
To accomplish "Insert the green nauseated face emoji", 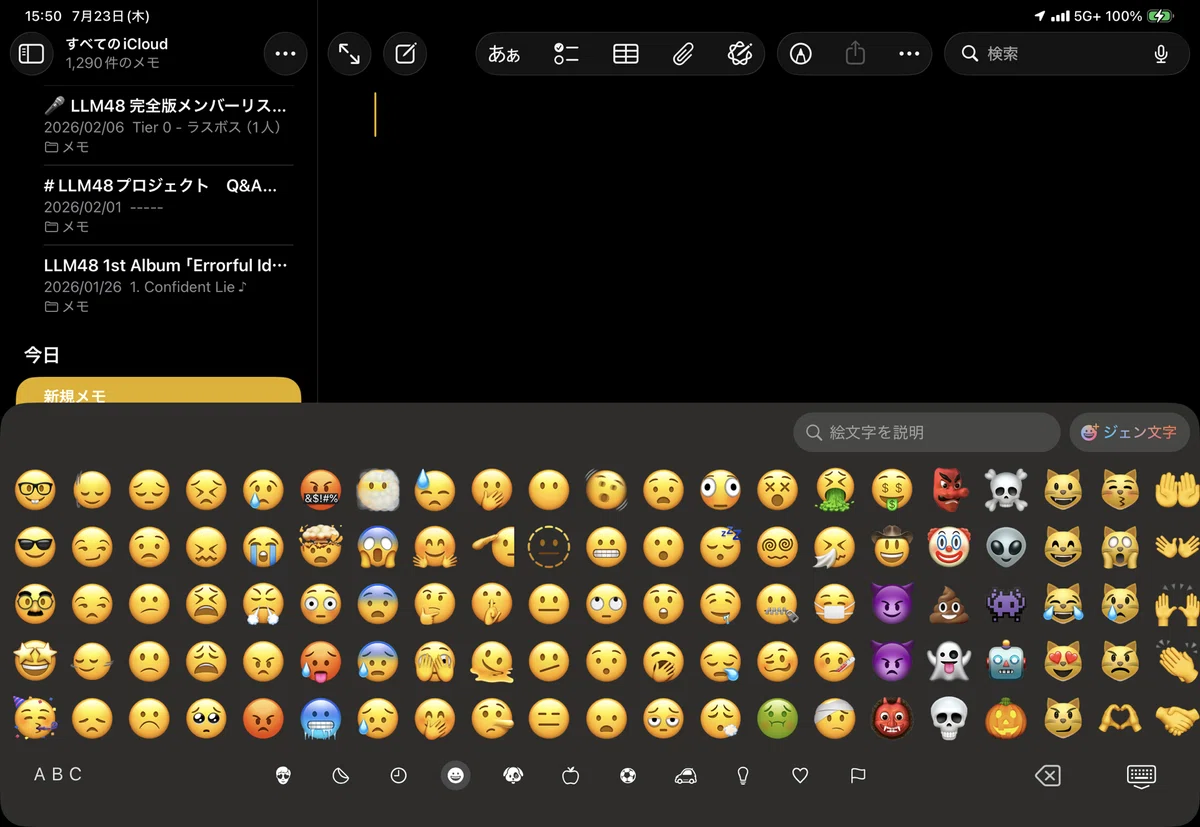I will pos(776,718).
